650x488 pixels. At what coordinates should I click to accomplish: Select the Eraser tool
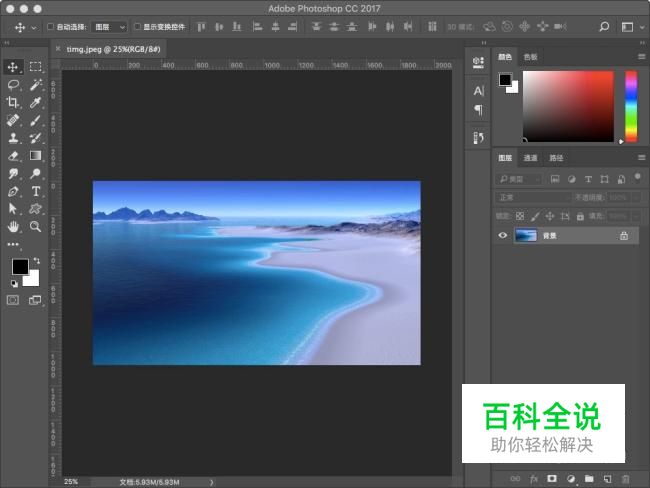coord(13,155)
